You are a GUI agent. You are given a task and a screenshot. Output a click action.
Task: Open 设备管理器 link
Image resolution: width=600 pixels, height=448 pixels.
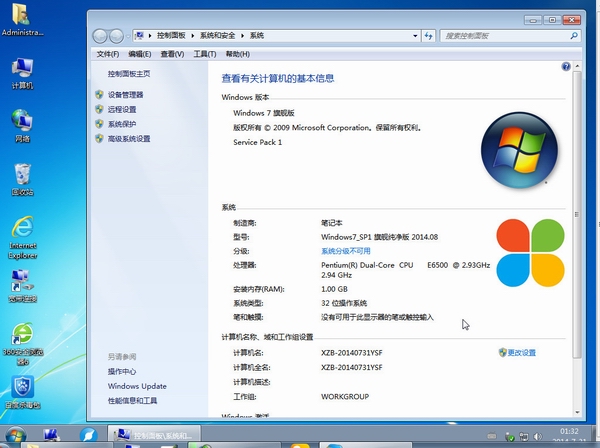(x=126, y=94)
